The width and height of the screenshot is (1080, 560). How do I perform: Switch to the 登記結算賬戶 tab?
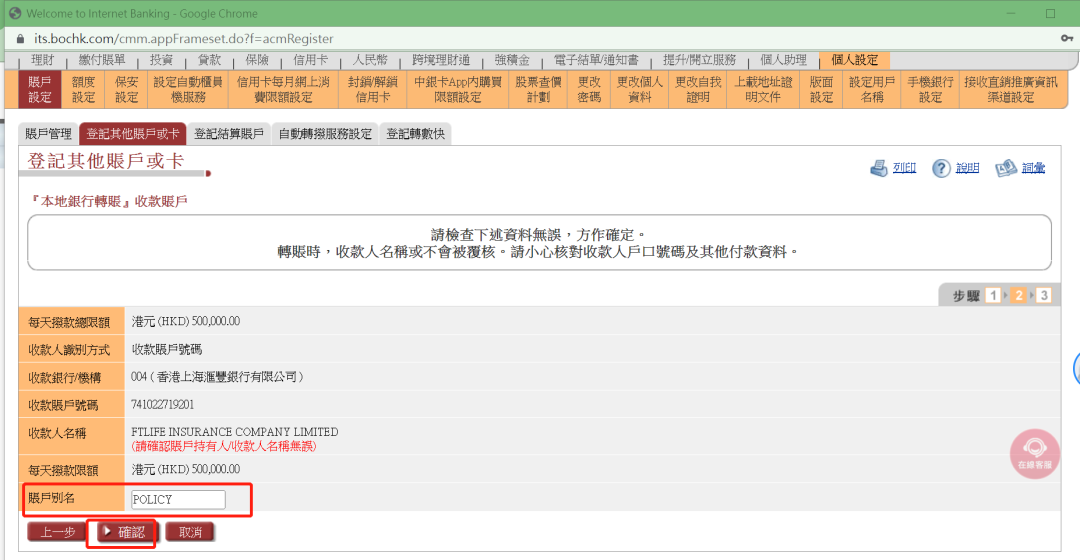coord(229,134)
